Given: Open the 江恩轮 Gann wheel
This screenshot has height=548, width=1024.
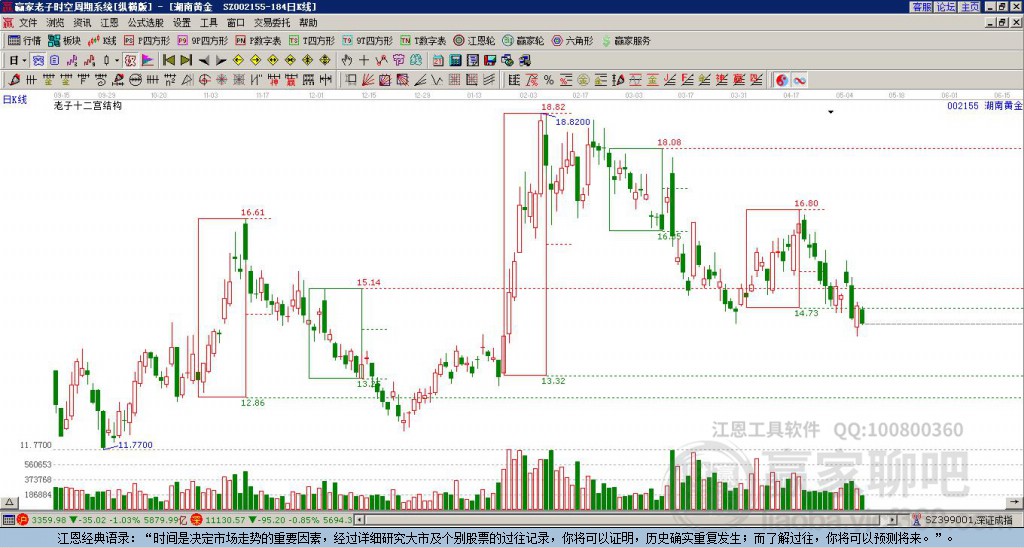Looking at the screenshot, I should [x=474, y=40].
